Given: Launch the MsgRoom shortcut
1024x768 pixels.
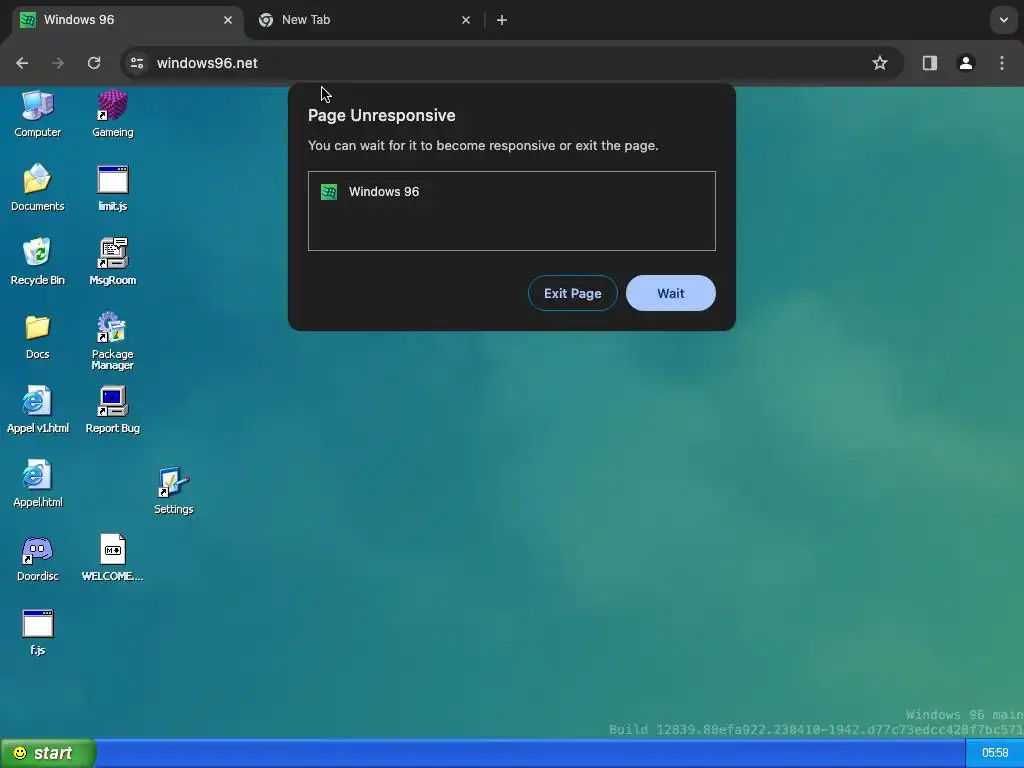Looking at the screenshot, I should click(112, 262).
